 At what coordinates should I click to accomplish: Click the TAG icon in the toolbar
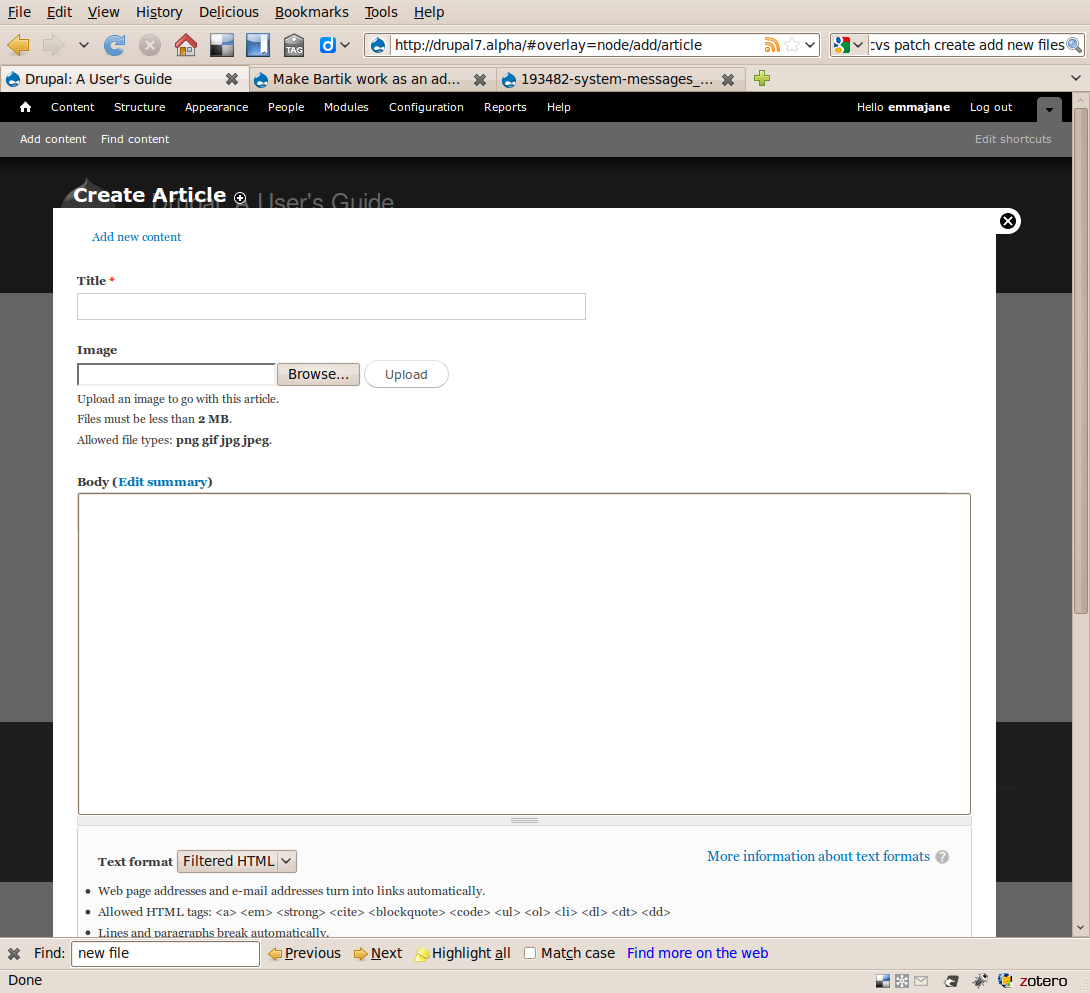coord(293,45)
